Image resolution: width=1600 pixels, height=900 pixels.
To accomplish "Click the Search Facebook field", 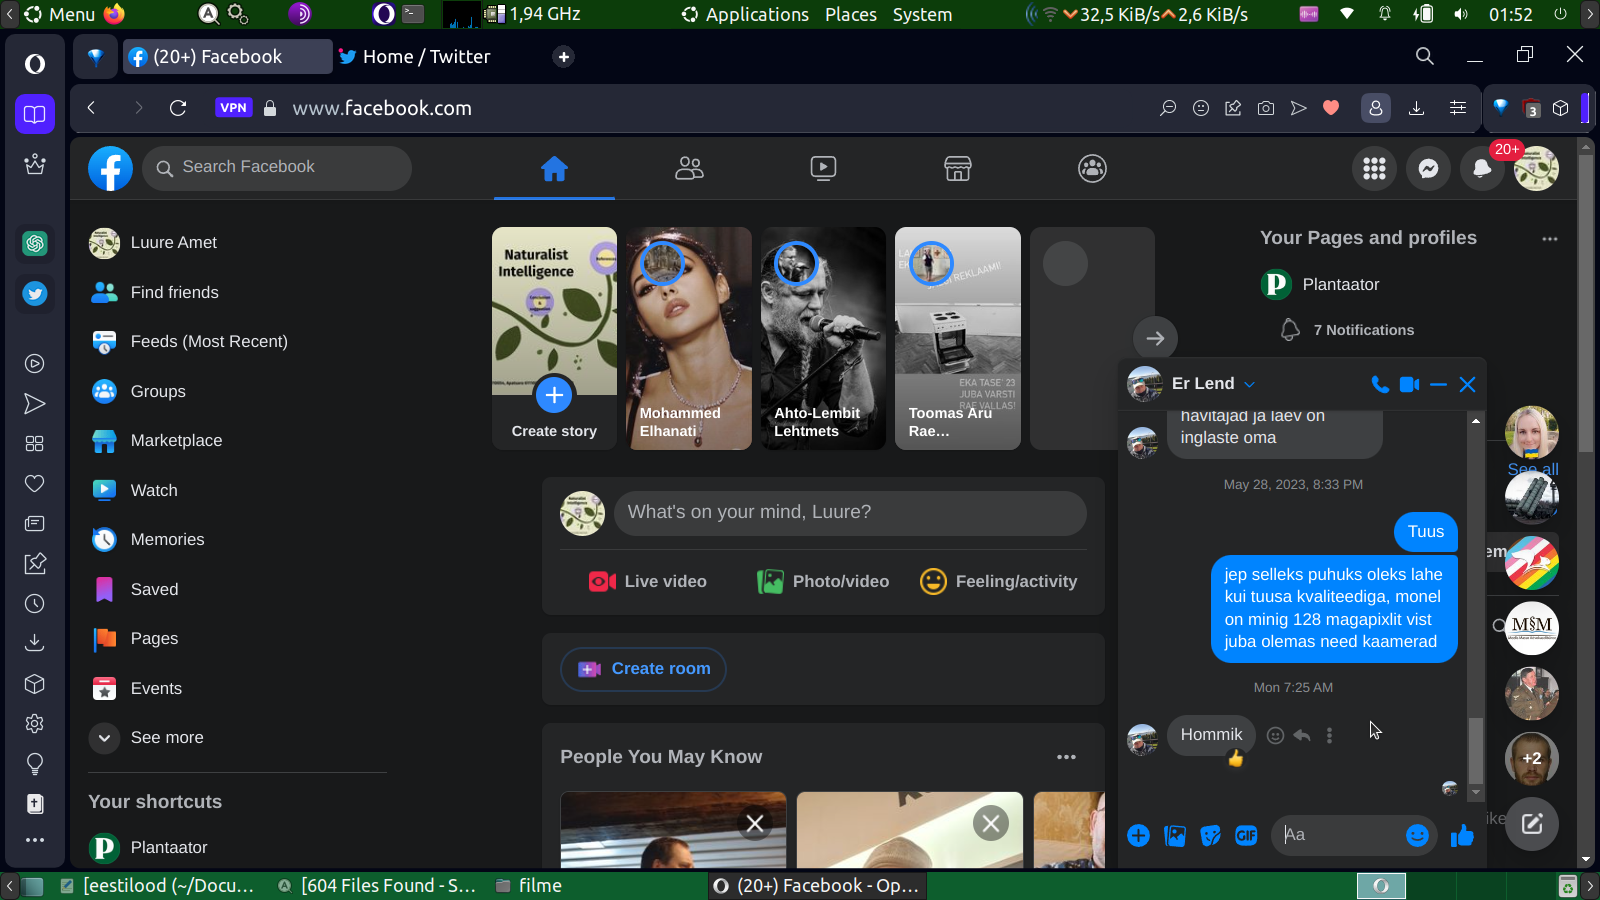I will tap(277, 168).
